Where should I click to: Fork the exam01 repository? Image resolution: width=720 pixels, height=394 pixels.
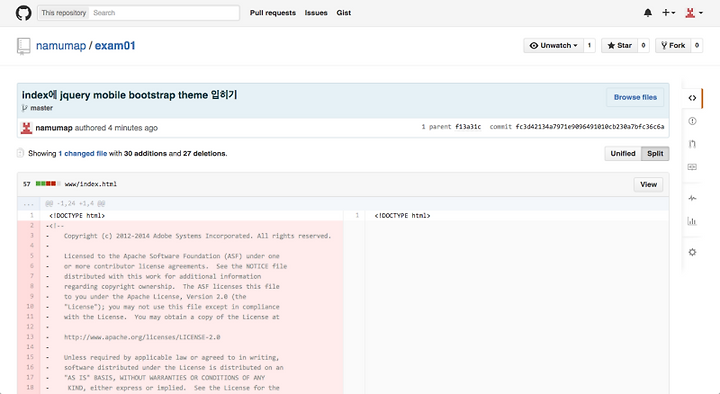pyautogui.click(x=673, y=45)
